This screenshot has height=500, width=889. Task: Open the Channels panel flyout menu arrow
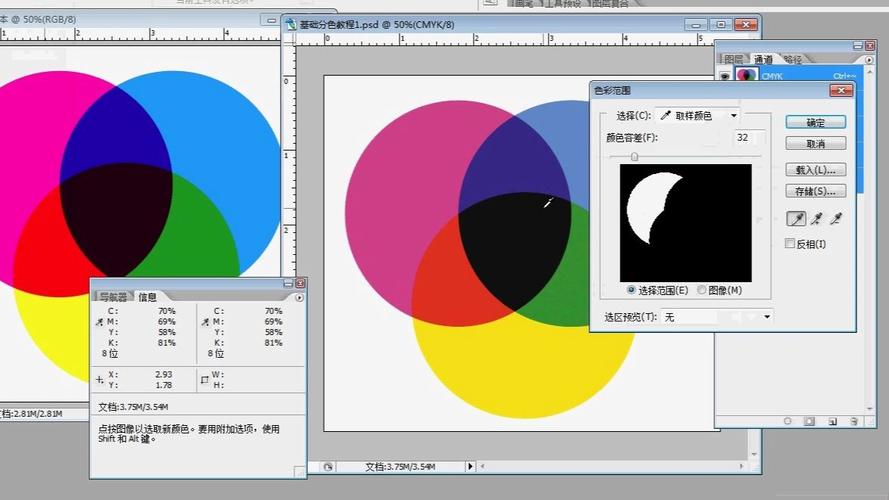pos(869,59)
